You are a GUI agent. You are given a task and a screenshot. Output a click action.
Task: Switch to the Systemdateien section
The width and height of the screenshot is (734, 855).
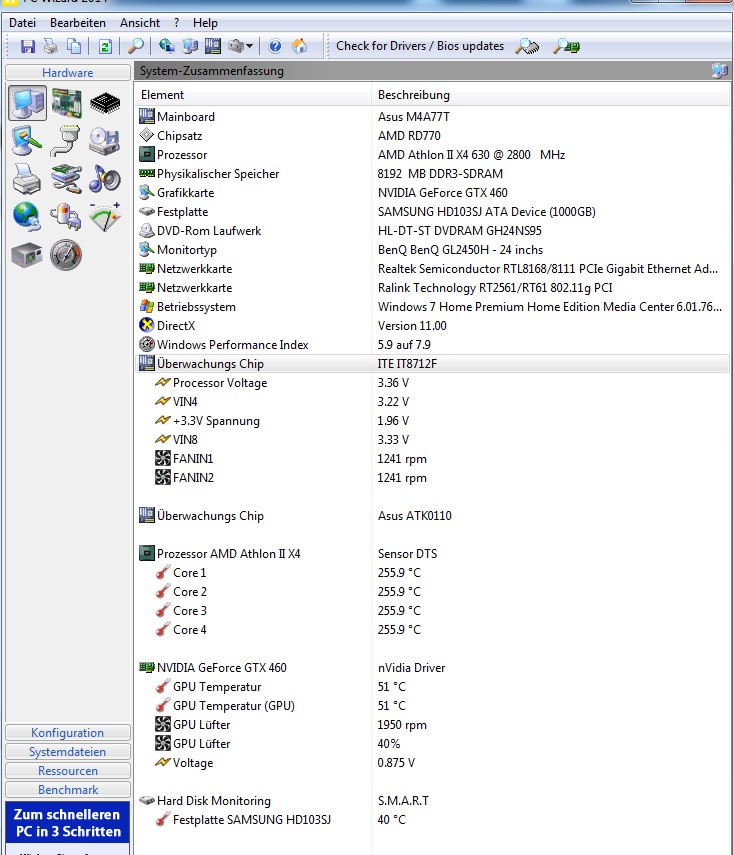[68, 751]
